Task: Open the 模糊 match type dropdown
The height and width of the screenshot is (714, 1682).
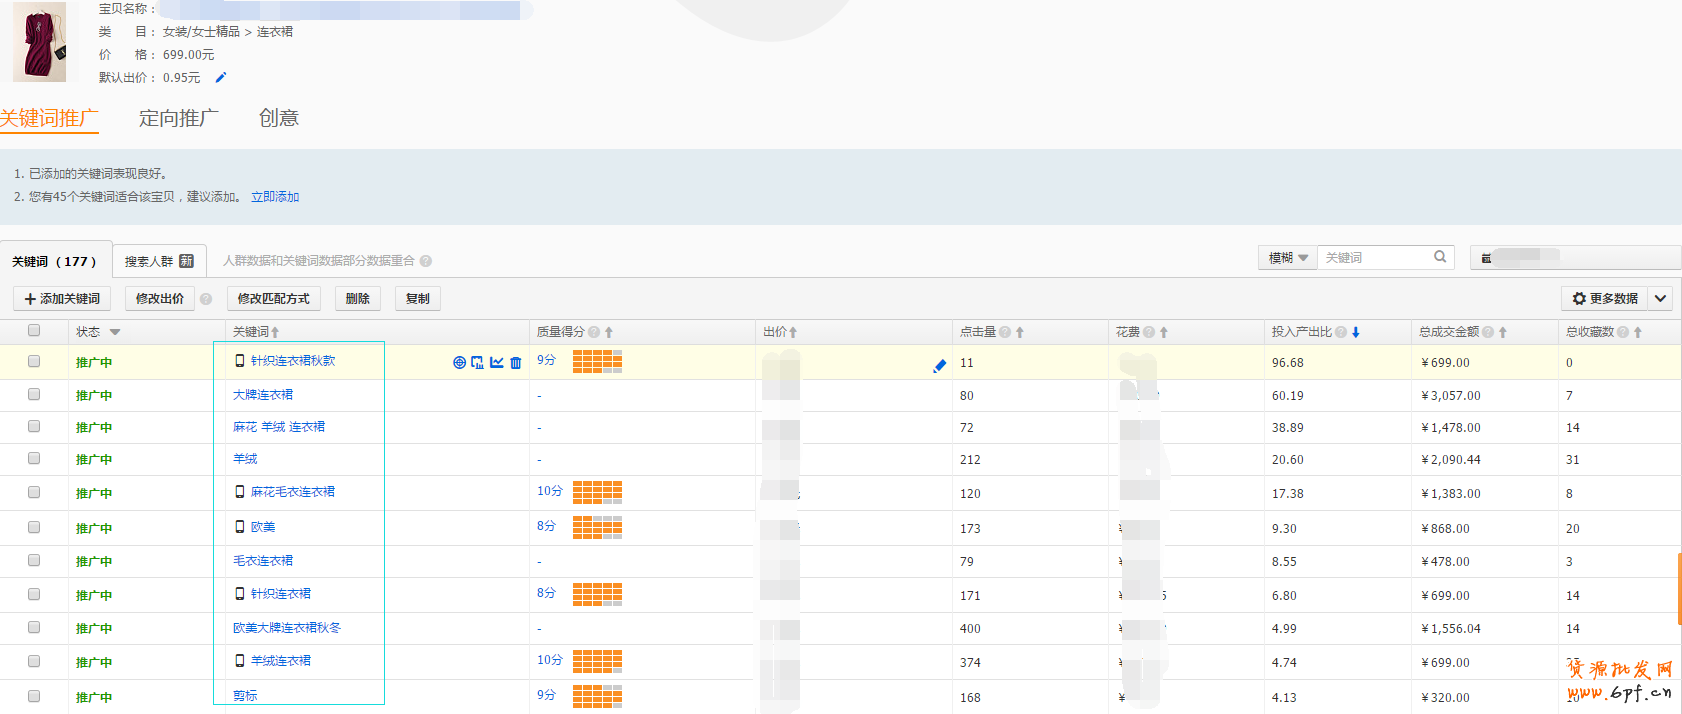Action: coord(1287,258)
